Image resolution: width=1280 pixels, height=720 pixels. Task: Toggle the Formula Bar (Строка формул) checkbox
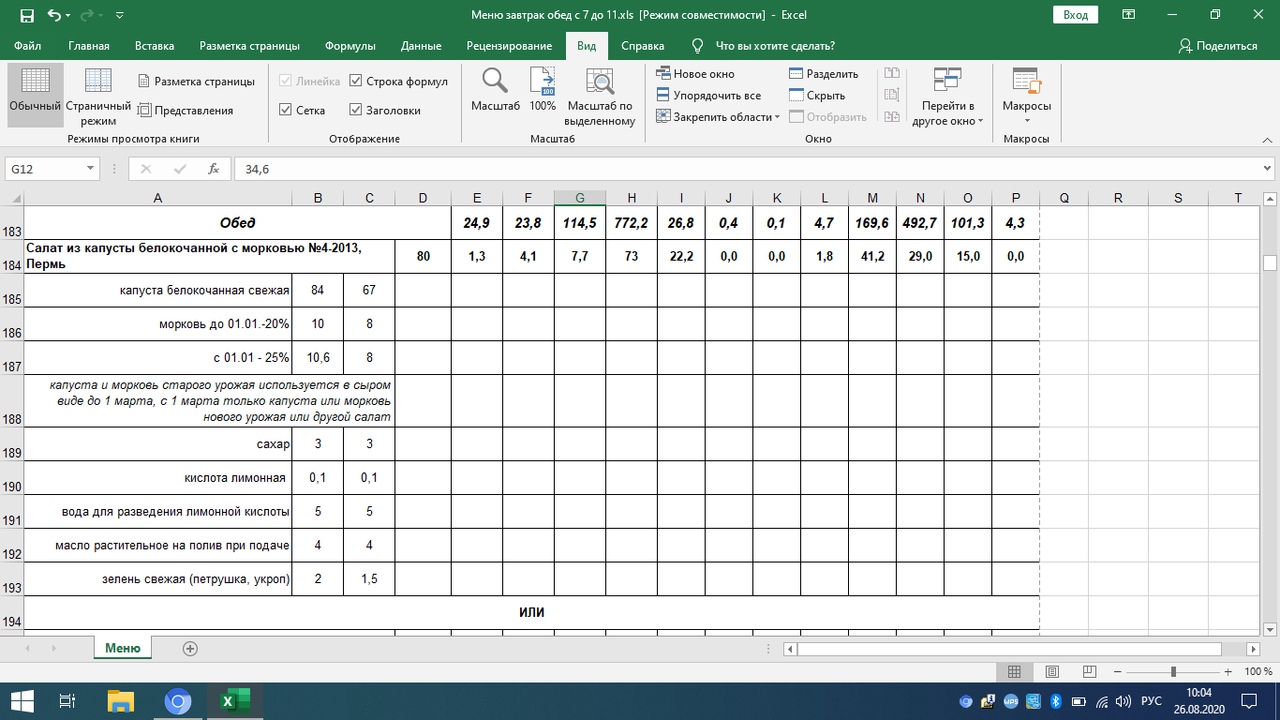pyautogui.click(x=356, y=81)
